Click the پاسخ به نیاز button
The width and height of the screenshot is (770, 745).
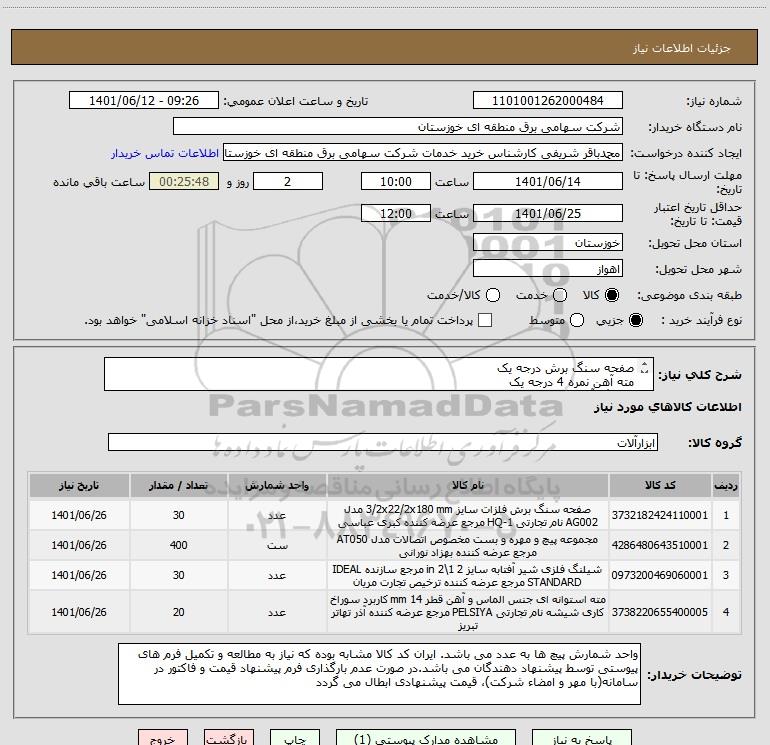pyautogui.click(x=582, y=738)
